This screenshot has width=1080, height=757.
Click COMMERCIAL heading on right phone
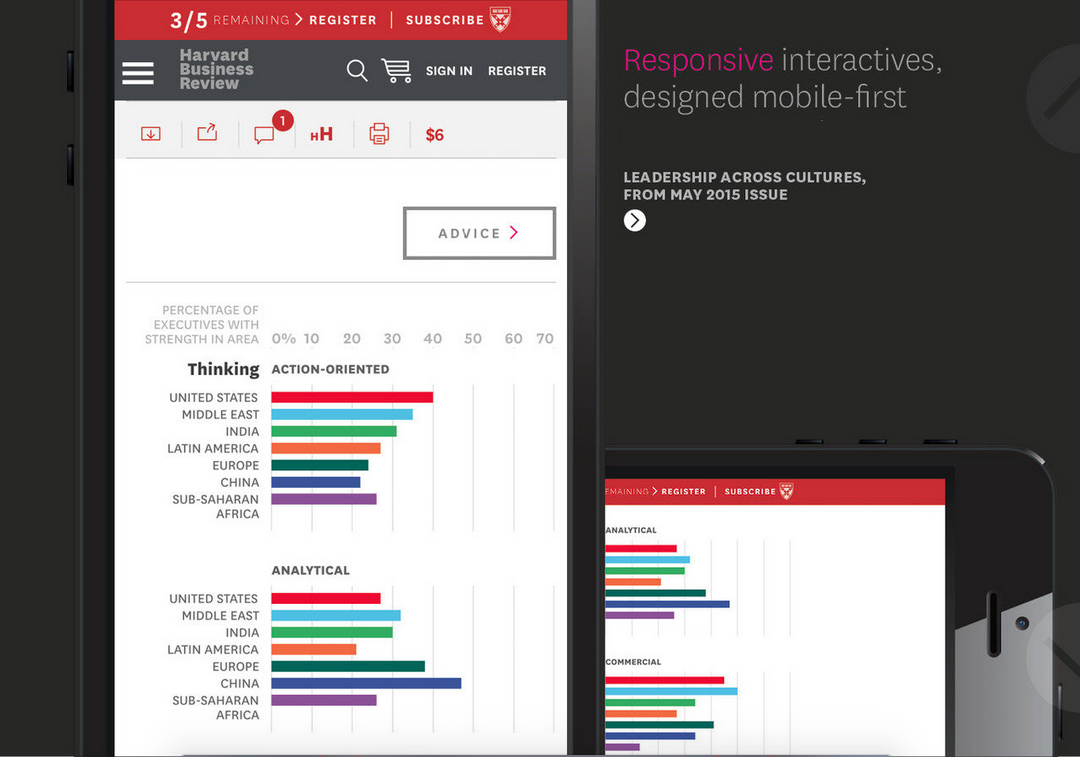(x=634, y=662)
